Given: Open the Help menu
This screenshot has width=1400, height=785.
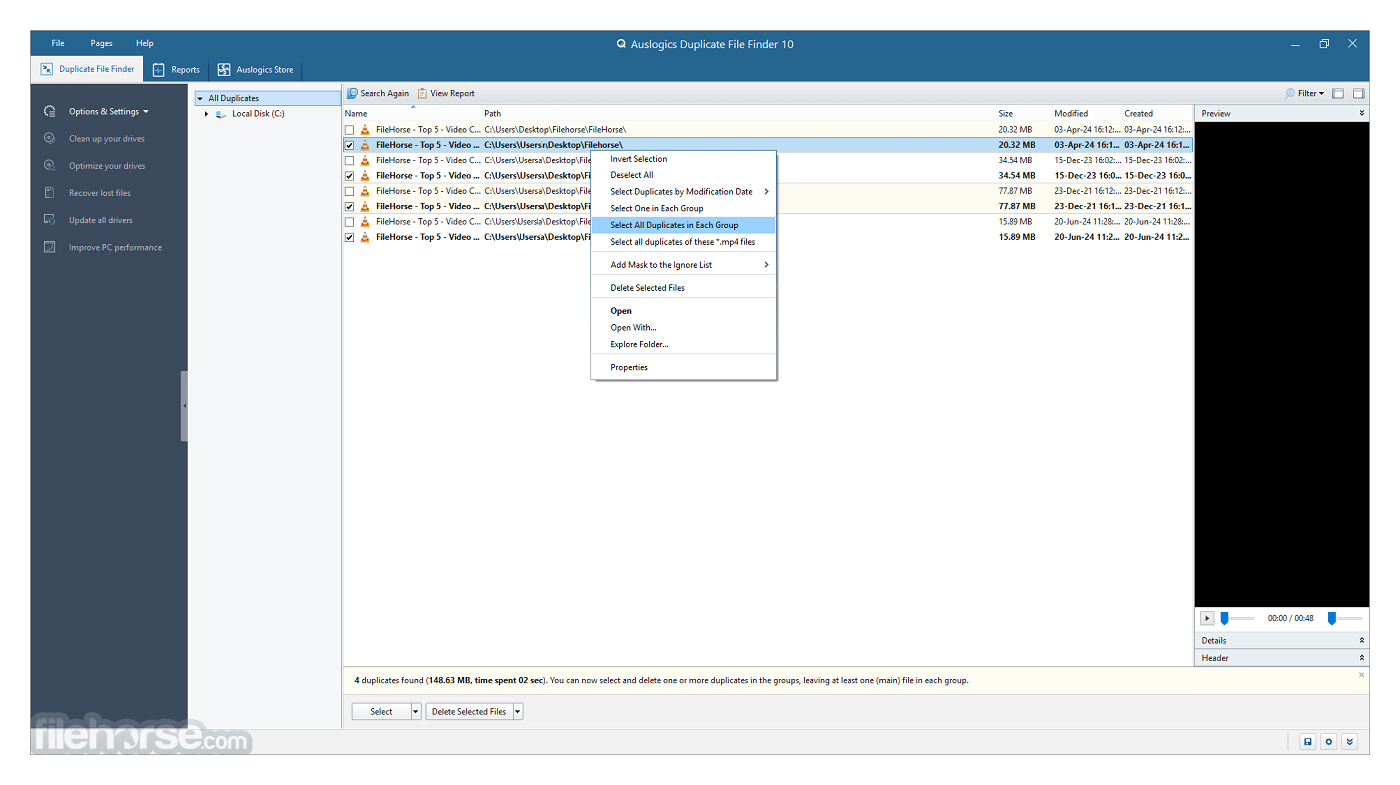Looking at the screenshot, I should (145, 43).
